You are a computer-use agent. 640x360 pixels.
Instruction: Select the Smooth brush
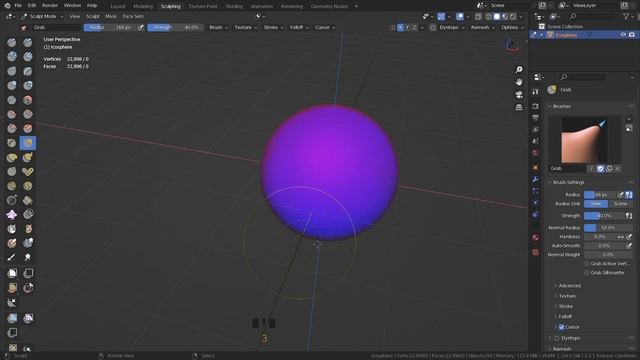28,100
